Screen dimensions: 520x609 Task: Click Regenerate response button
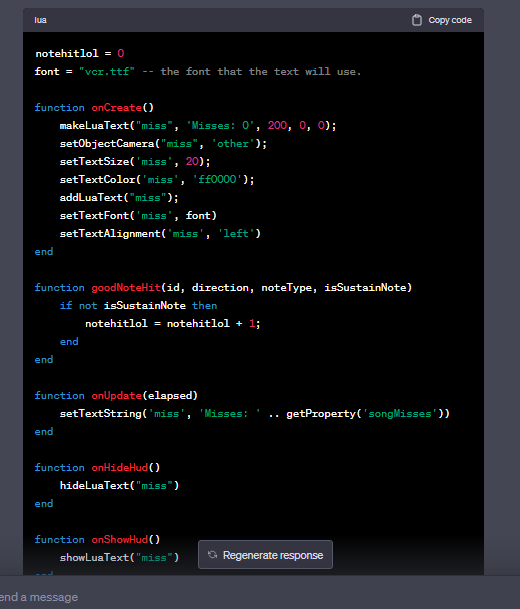tap(265, 555)
